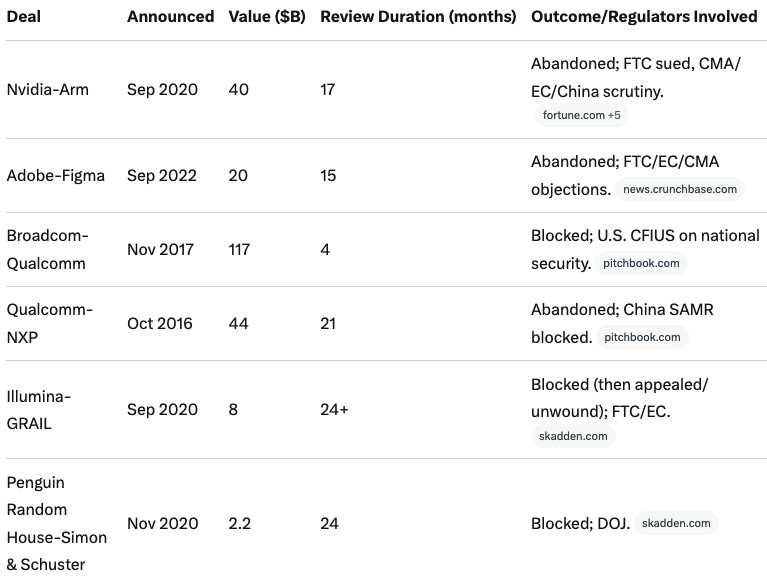Click the Oct 2016 announced date

coord(160,324)
